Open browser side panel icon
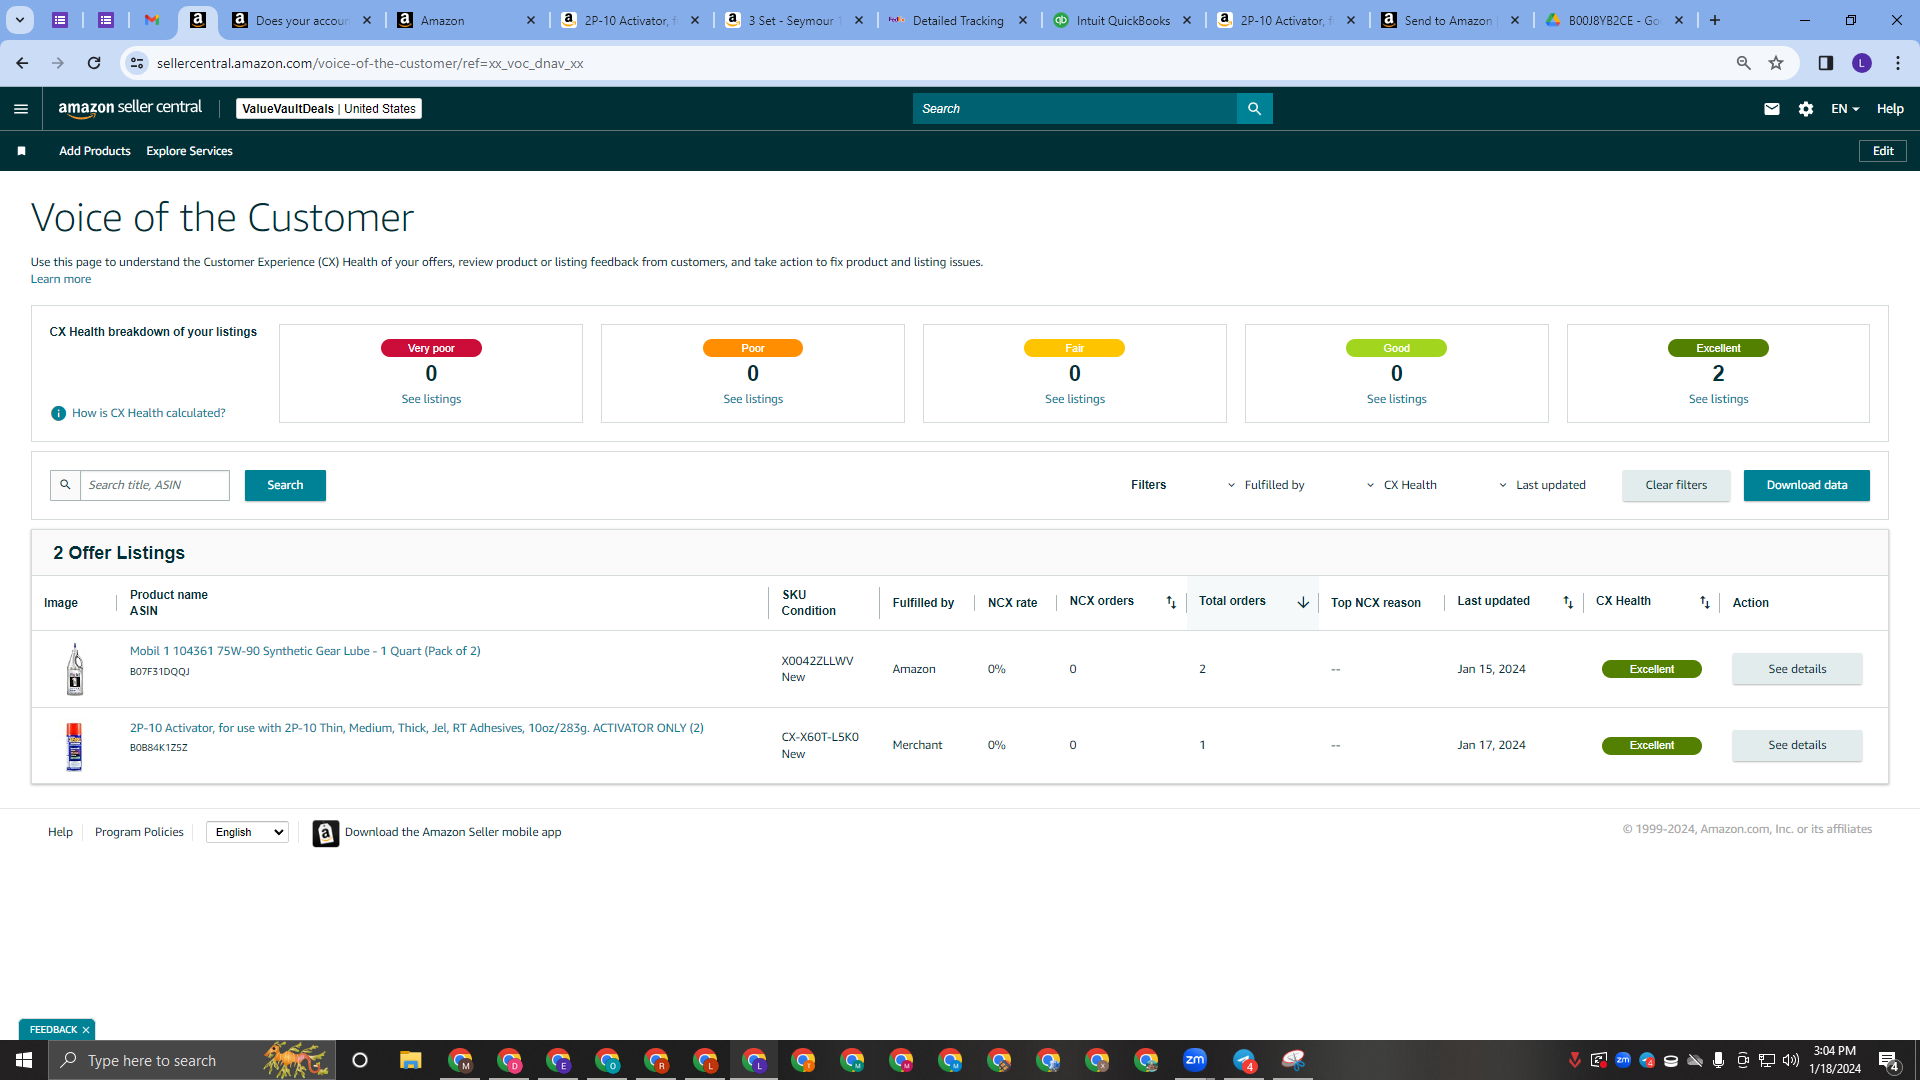 [1826, 63]
